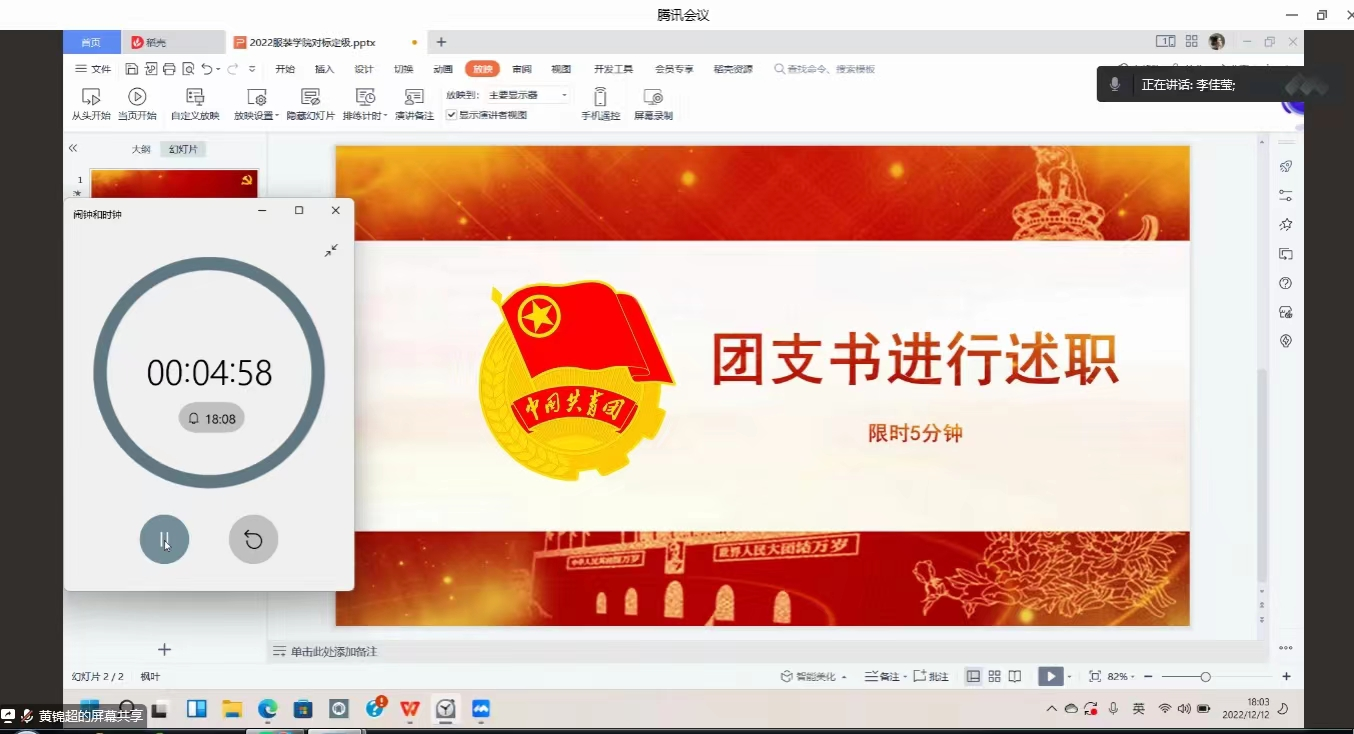Screen dimensions: 1354x734
Task: Switch to reading view book icon
Action: (x=1015, y=677)
